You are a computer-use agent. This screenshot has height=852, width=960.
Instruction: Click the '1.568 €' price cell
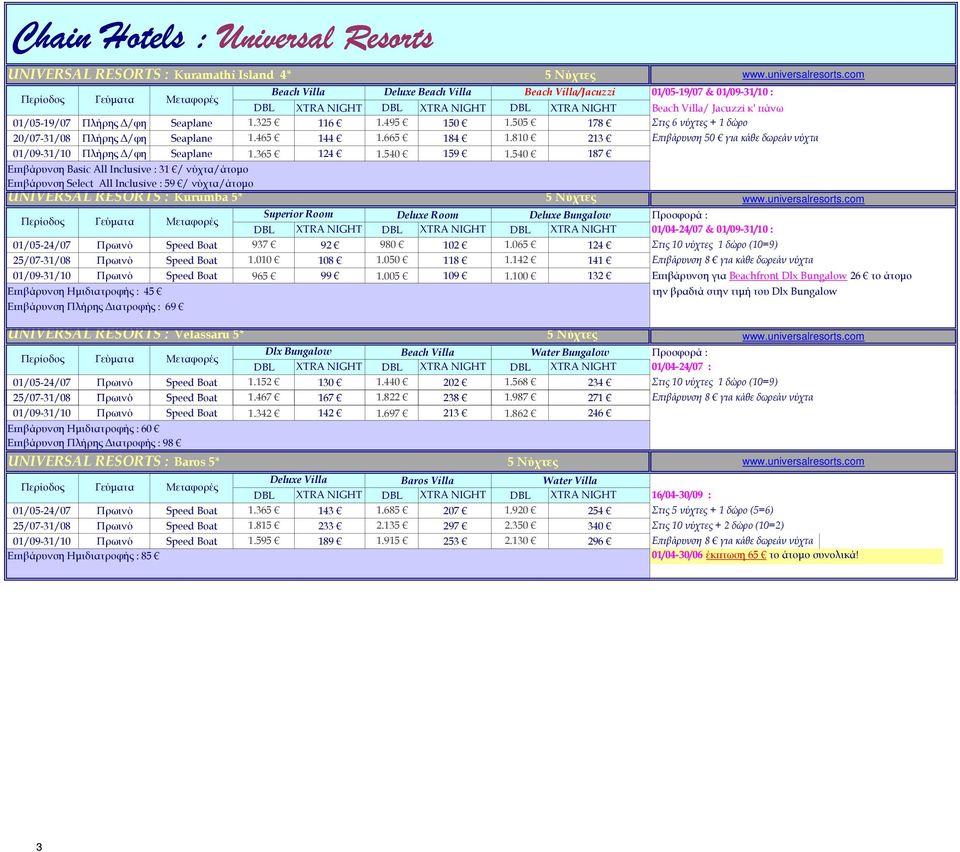click(520, 381)
